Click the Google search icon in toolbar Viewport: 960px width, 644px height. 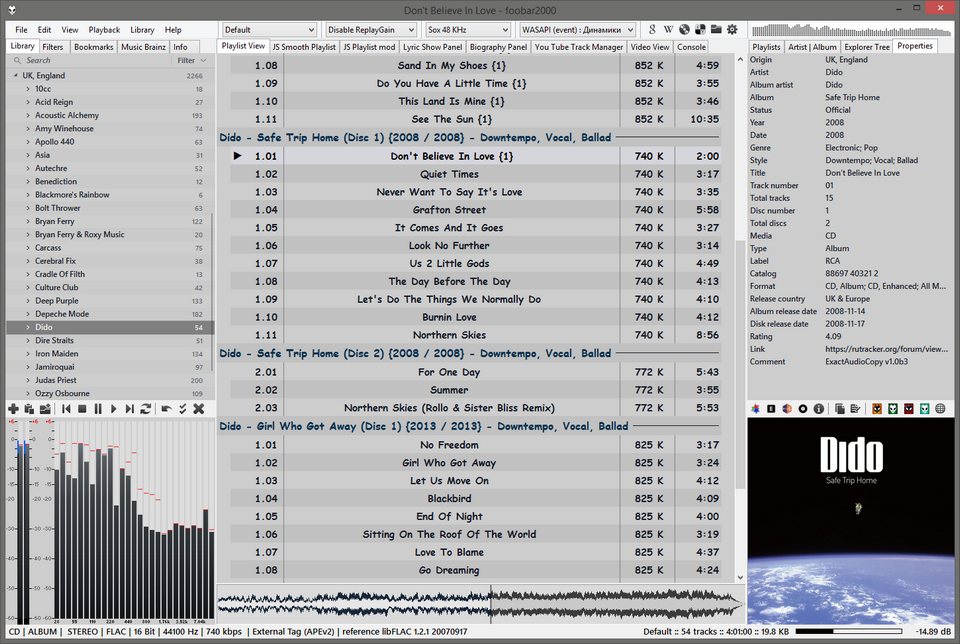(652, 30)
